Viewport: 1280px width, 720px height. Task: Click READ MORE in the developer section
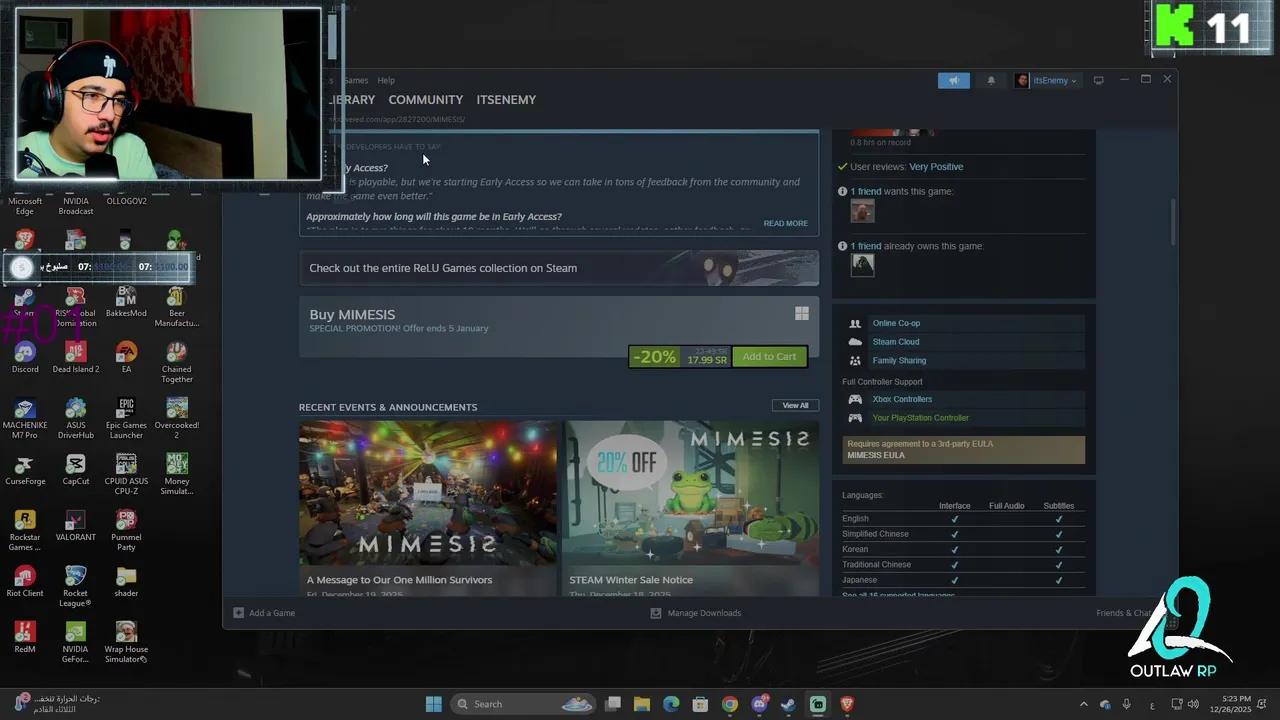click(x=785, y=223)
